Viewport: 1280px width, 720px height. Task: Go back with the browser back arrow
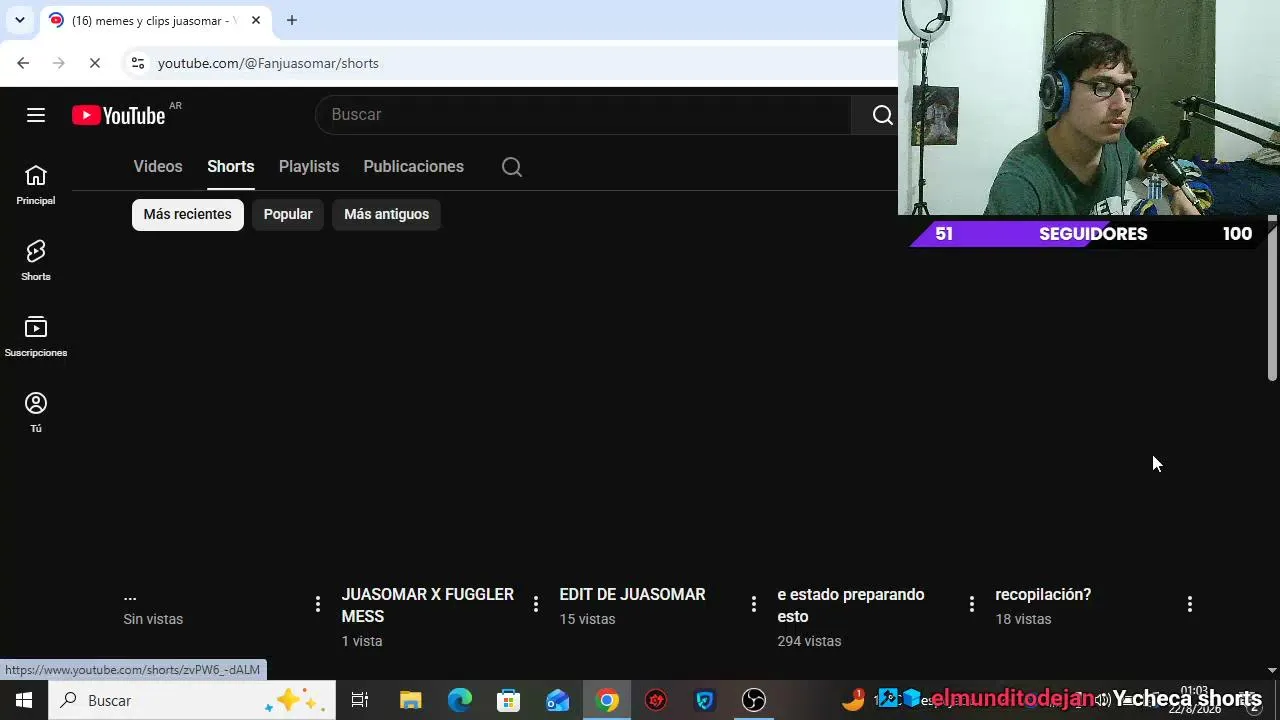[23, 63]
